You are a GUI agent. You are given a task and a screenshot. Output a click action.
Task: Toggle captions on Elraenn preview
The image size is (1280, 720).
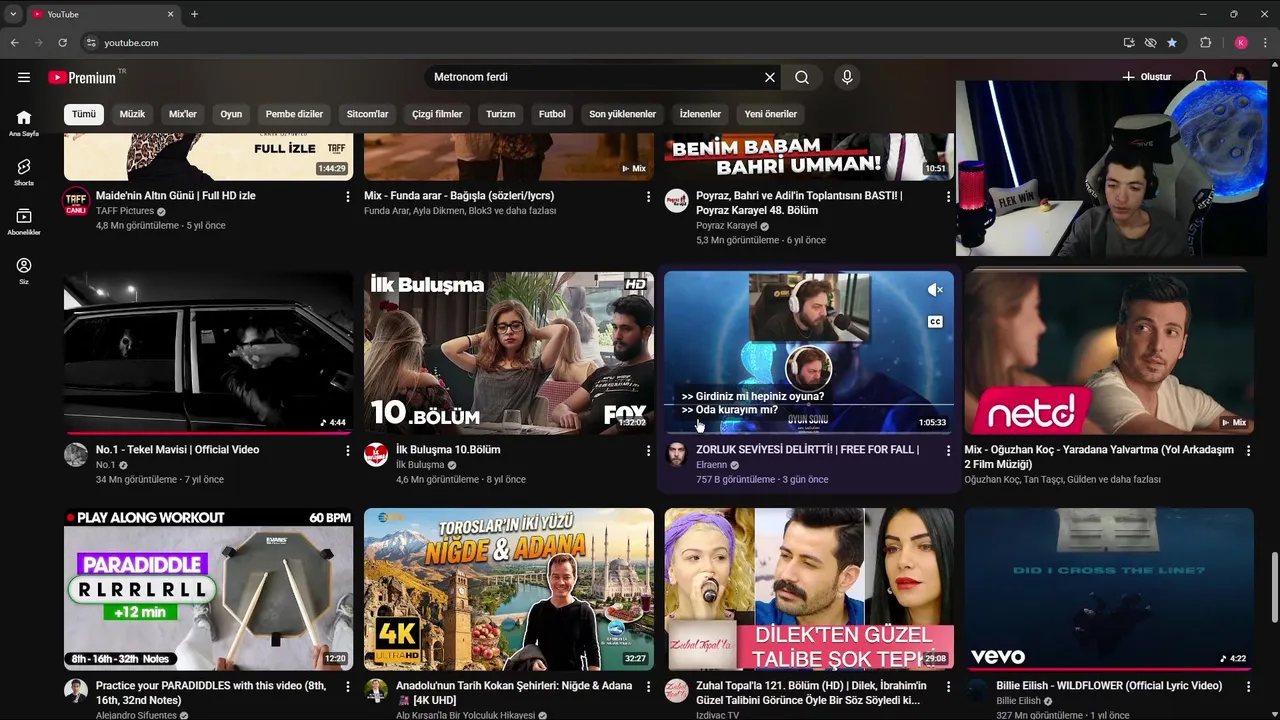point(935,322)
